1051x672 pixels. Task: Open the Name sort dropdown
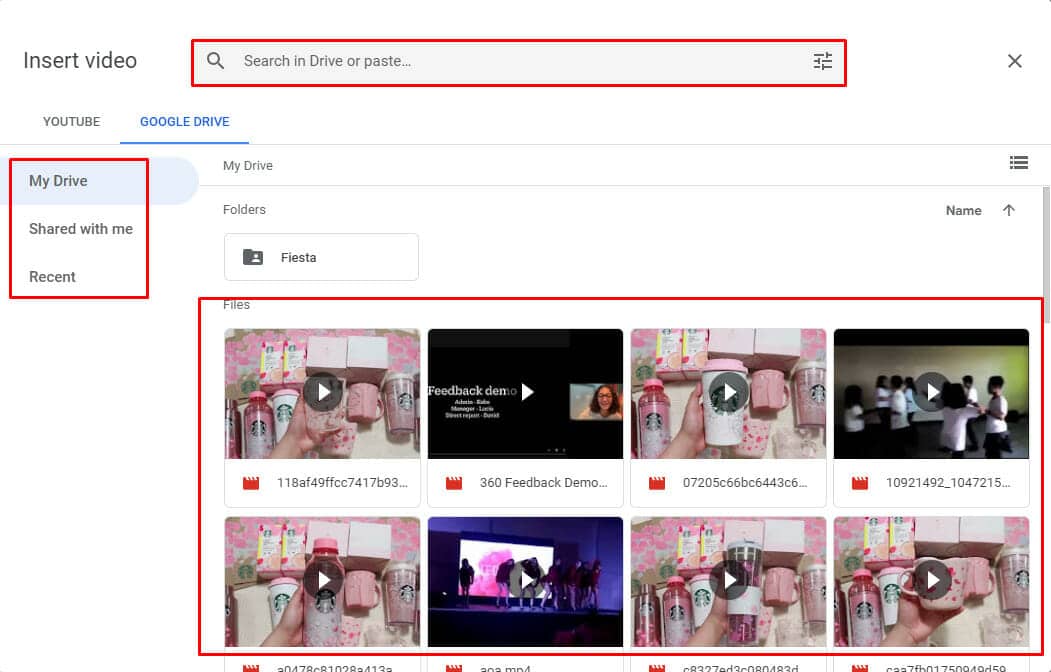coord(963,210)
